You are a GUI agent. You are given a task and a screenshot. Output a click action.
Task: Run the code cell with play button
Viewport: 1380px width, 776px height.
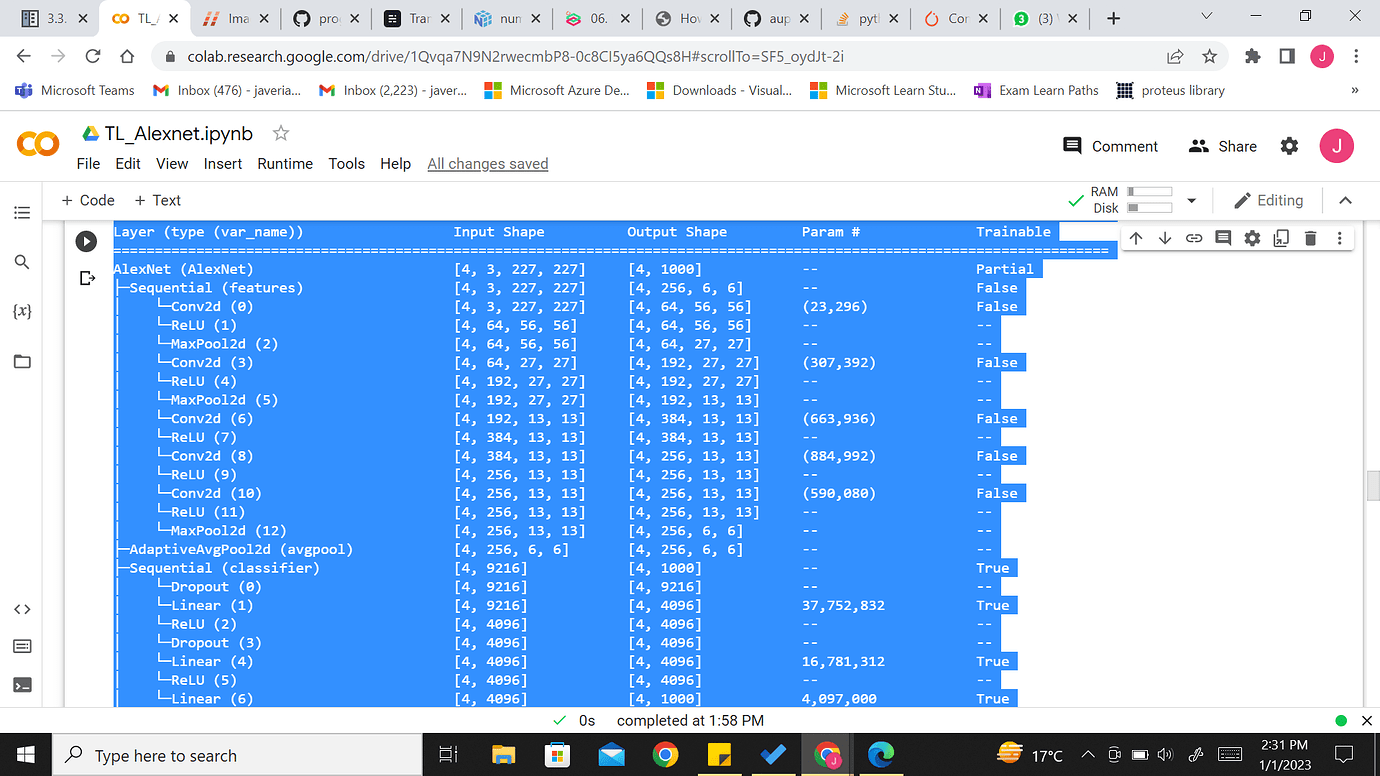(87, 241)
